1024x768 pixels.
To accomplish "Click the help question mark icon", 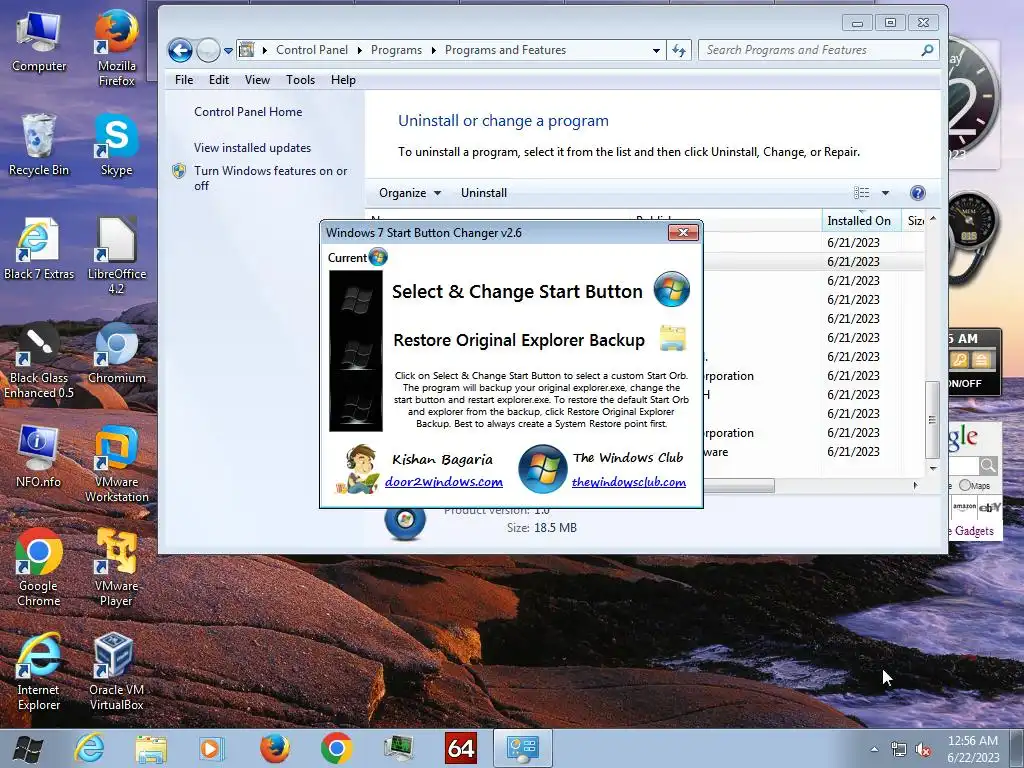I will point(918,193).
